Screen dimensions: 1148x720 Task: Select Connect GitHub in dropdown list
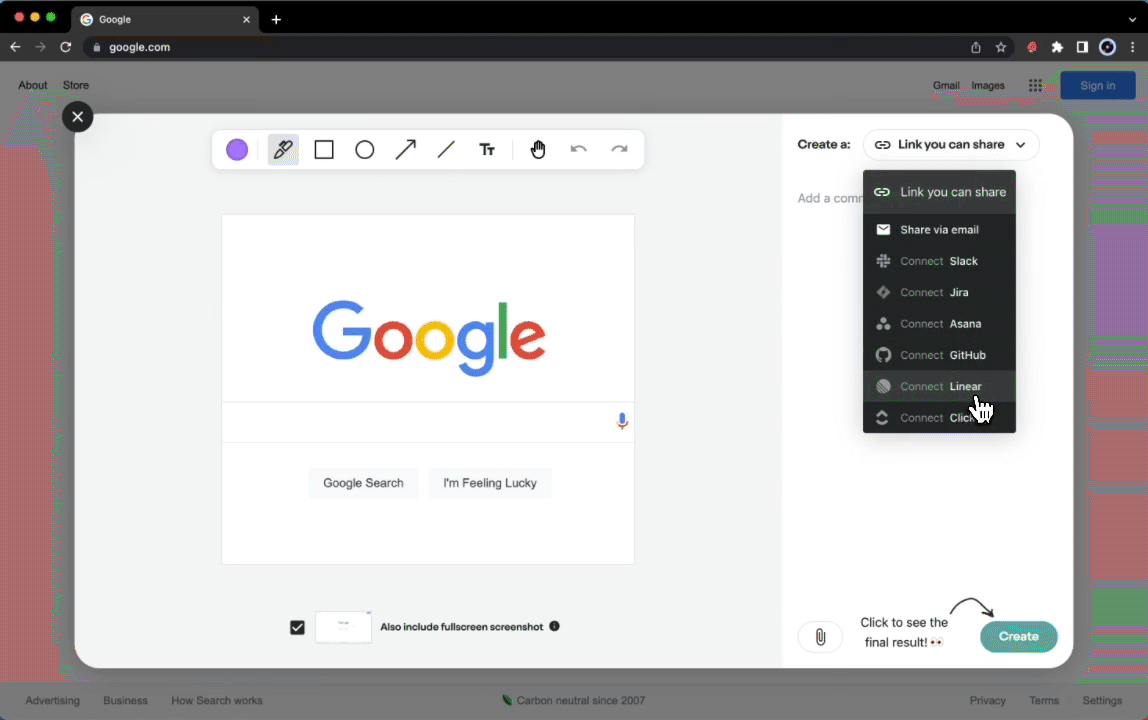pyautogui.click(x=938, y=355)
